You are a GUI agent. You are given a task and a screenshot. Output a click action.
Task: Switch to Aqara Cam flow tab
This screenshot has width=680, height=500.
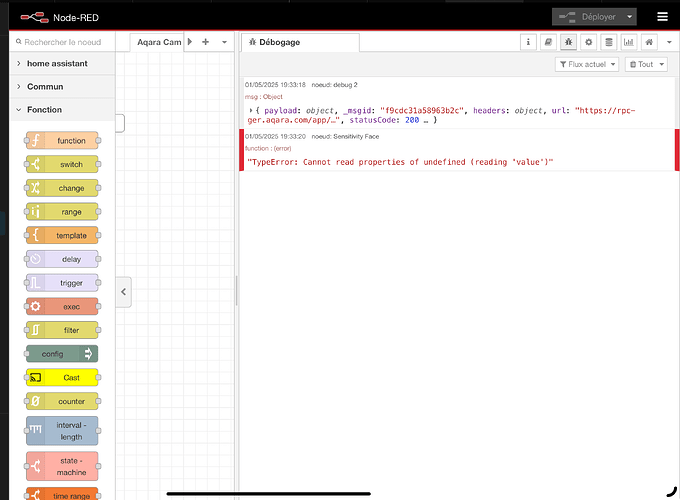pyautogui.click(x=157, y=42)
